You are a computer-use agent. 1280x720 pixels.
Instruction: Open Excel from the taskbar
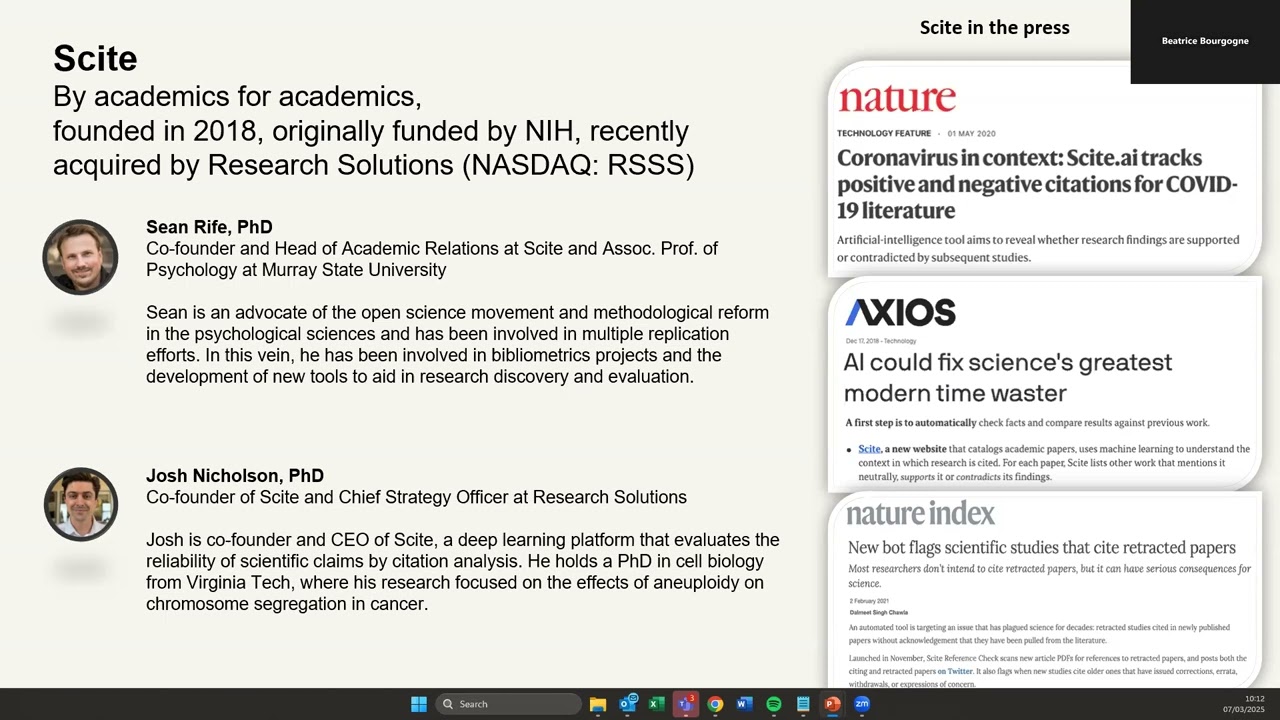(657, 704)
